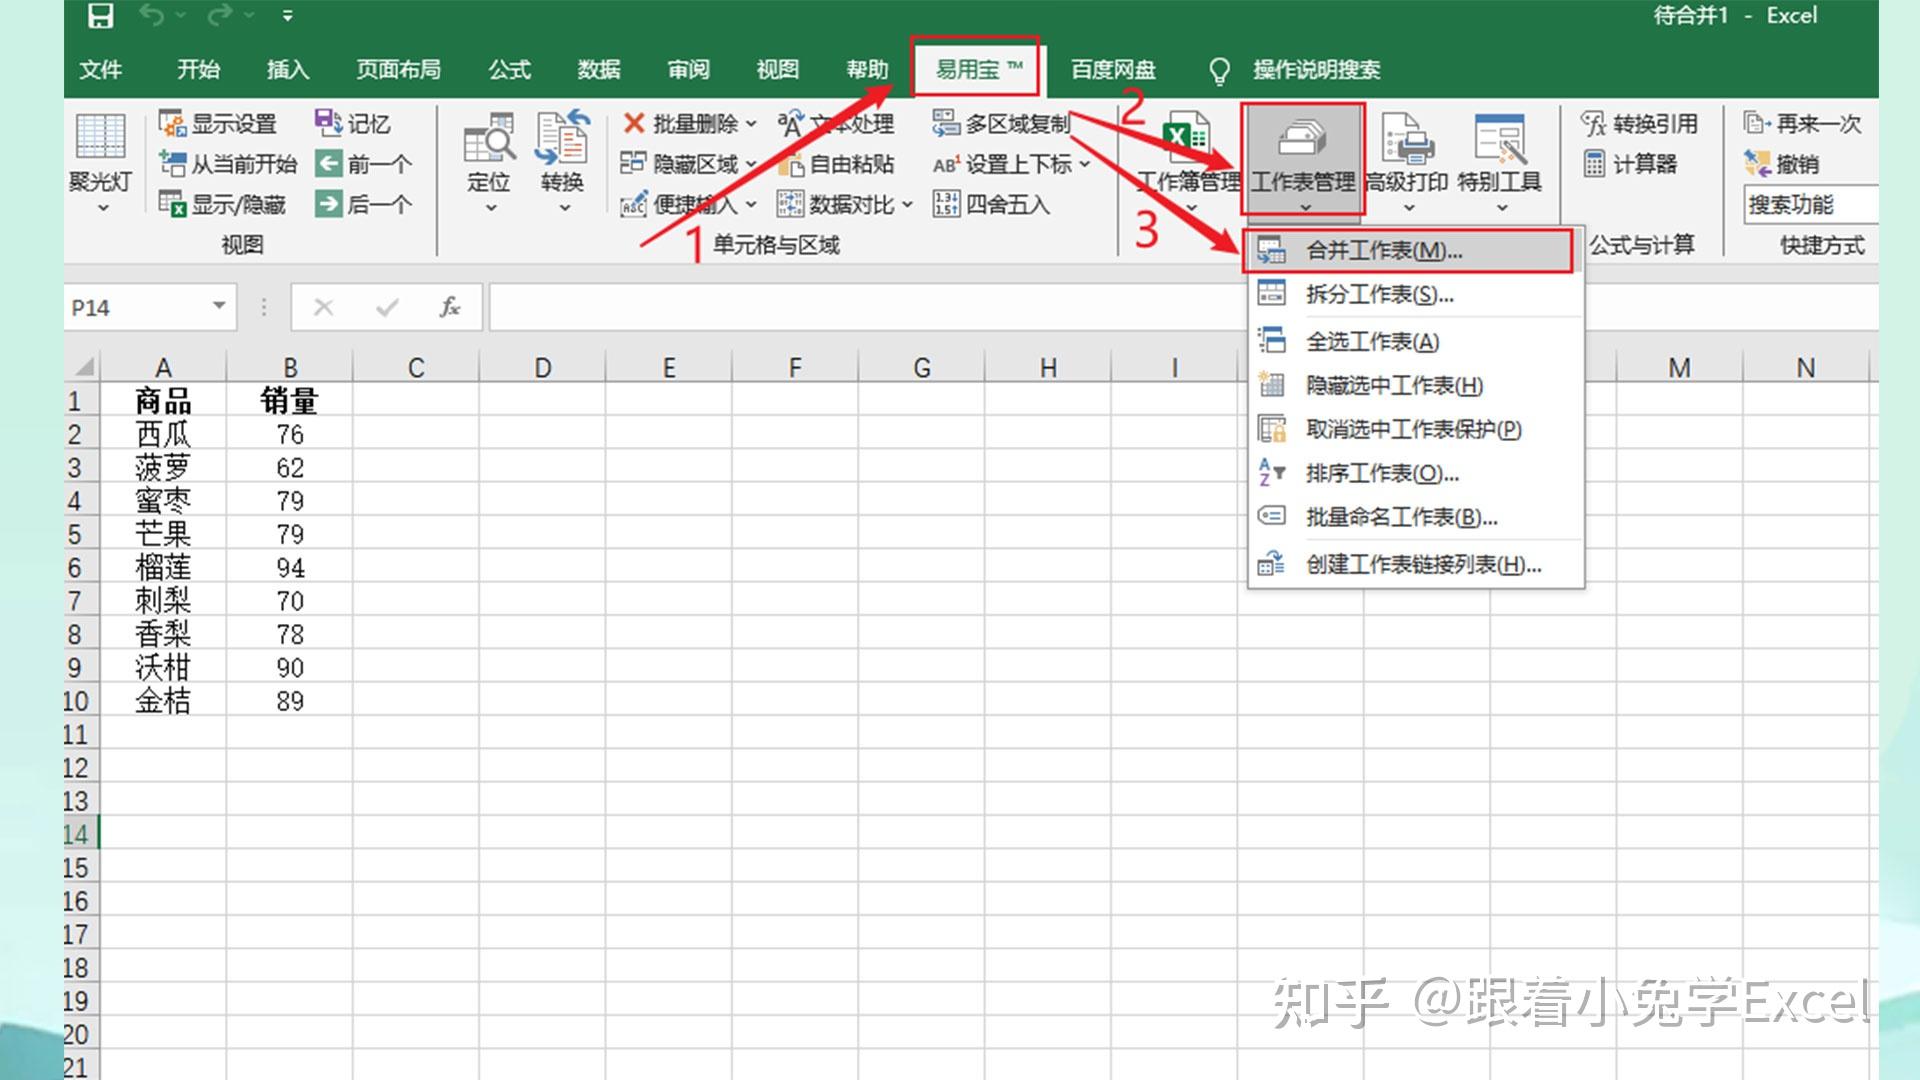This screenshot has height=1080, width=1920.
Task: Choose 全选工作表(A) from the menu
Action: click(1416, 341)
